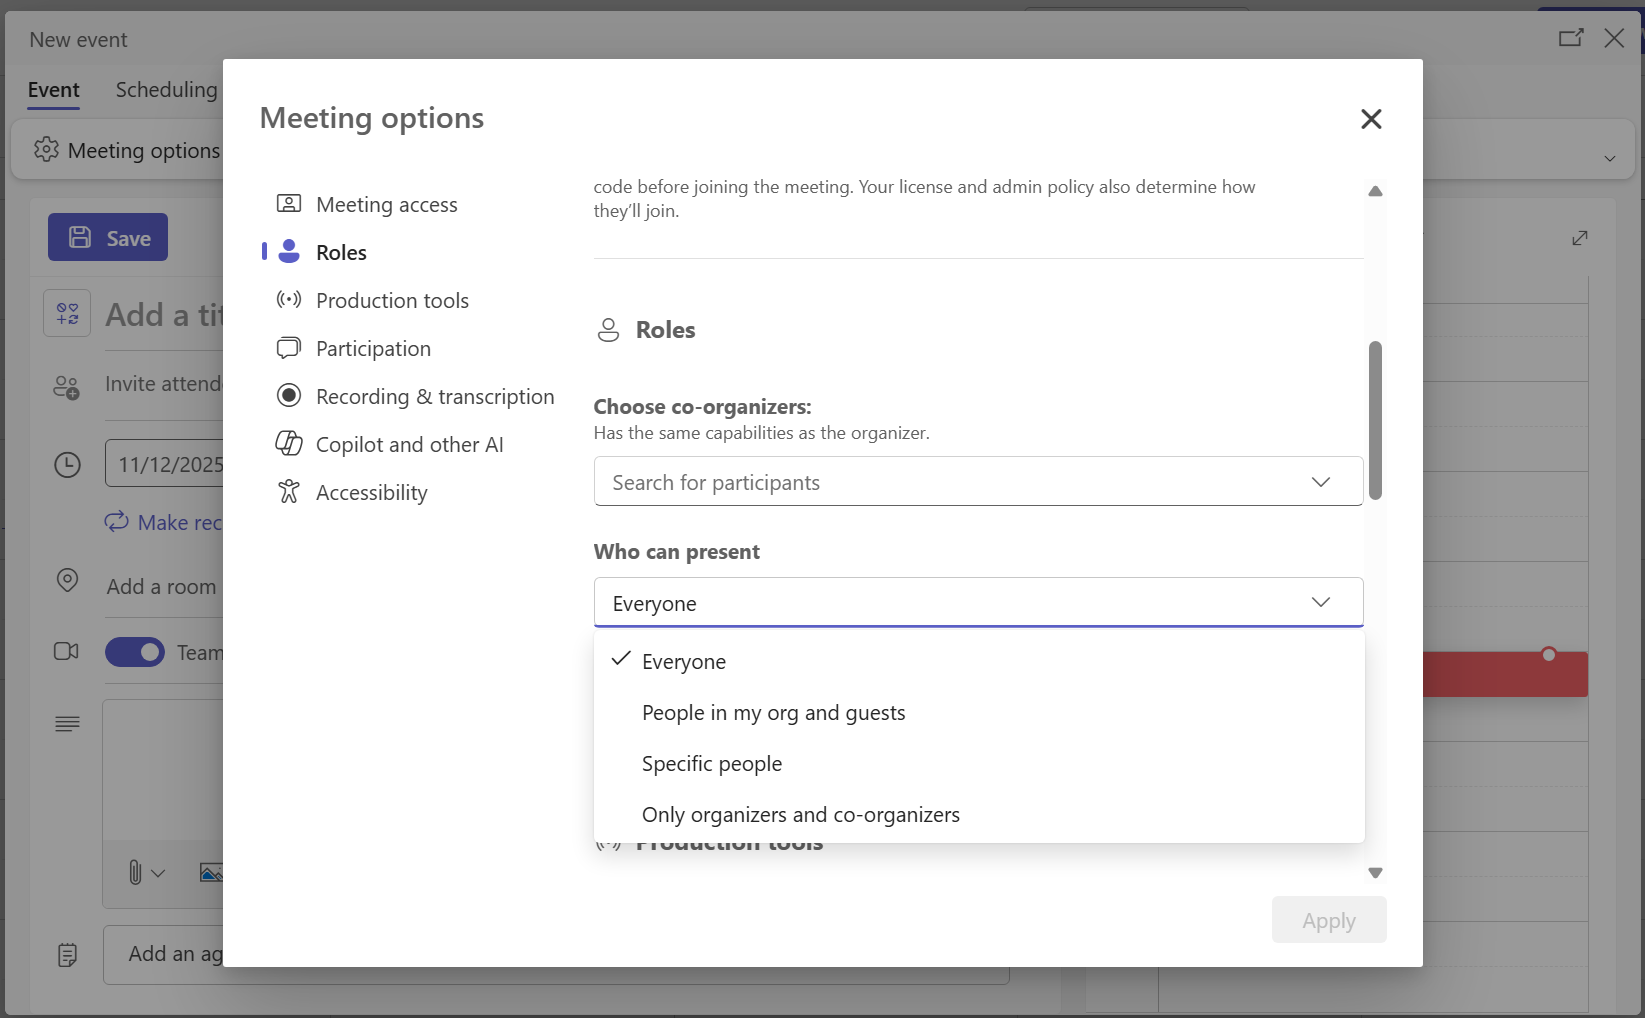Viewport: 1645px width, 1018px height.
Task: Click the agenda notes icon
Action: (x=67, y=955)
